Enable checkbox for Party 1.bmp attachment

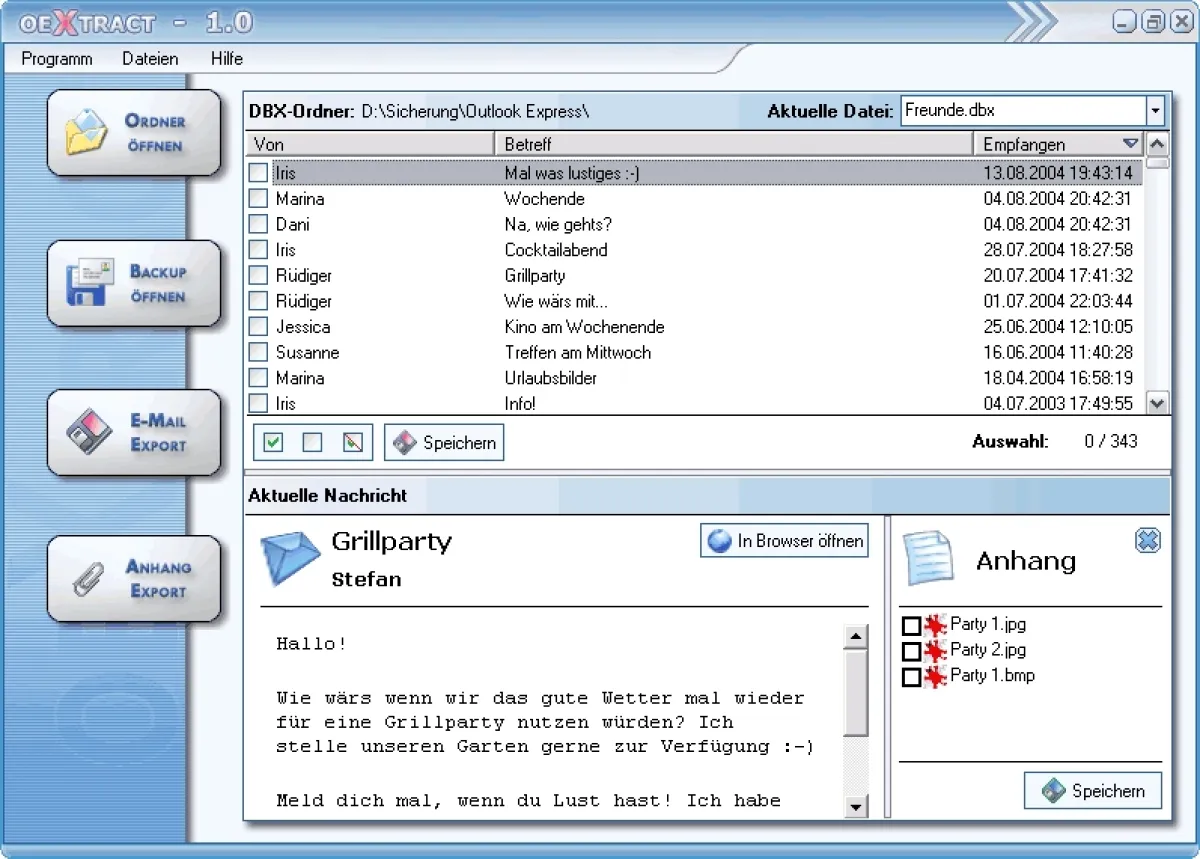point(911,677)
